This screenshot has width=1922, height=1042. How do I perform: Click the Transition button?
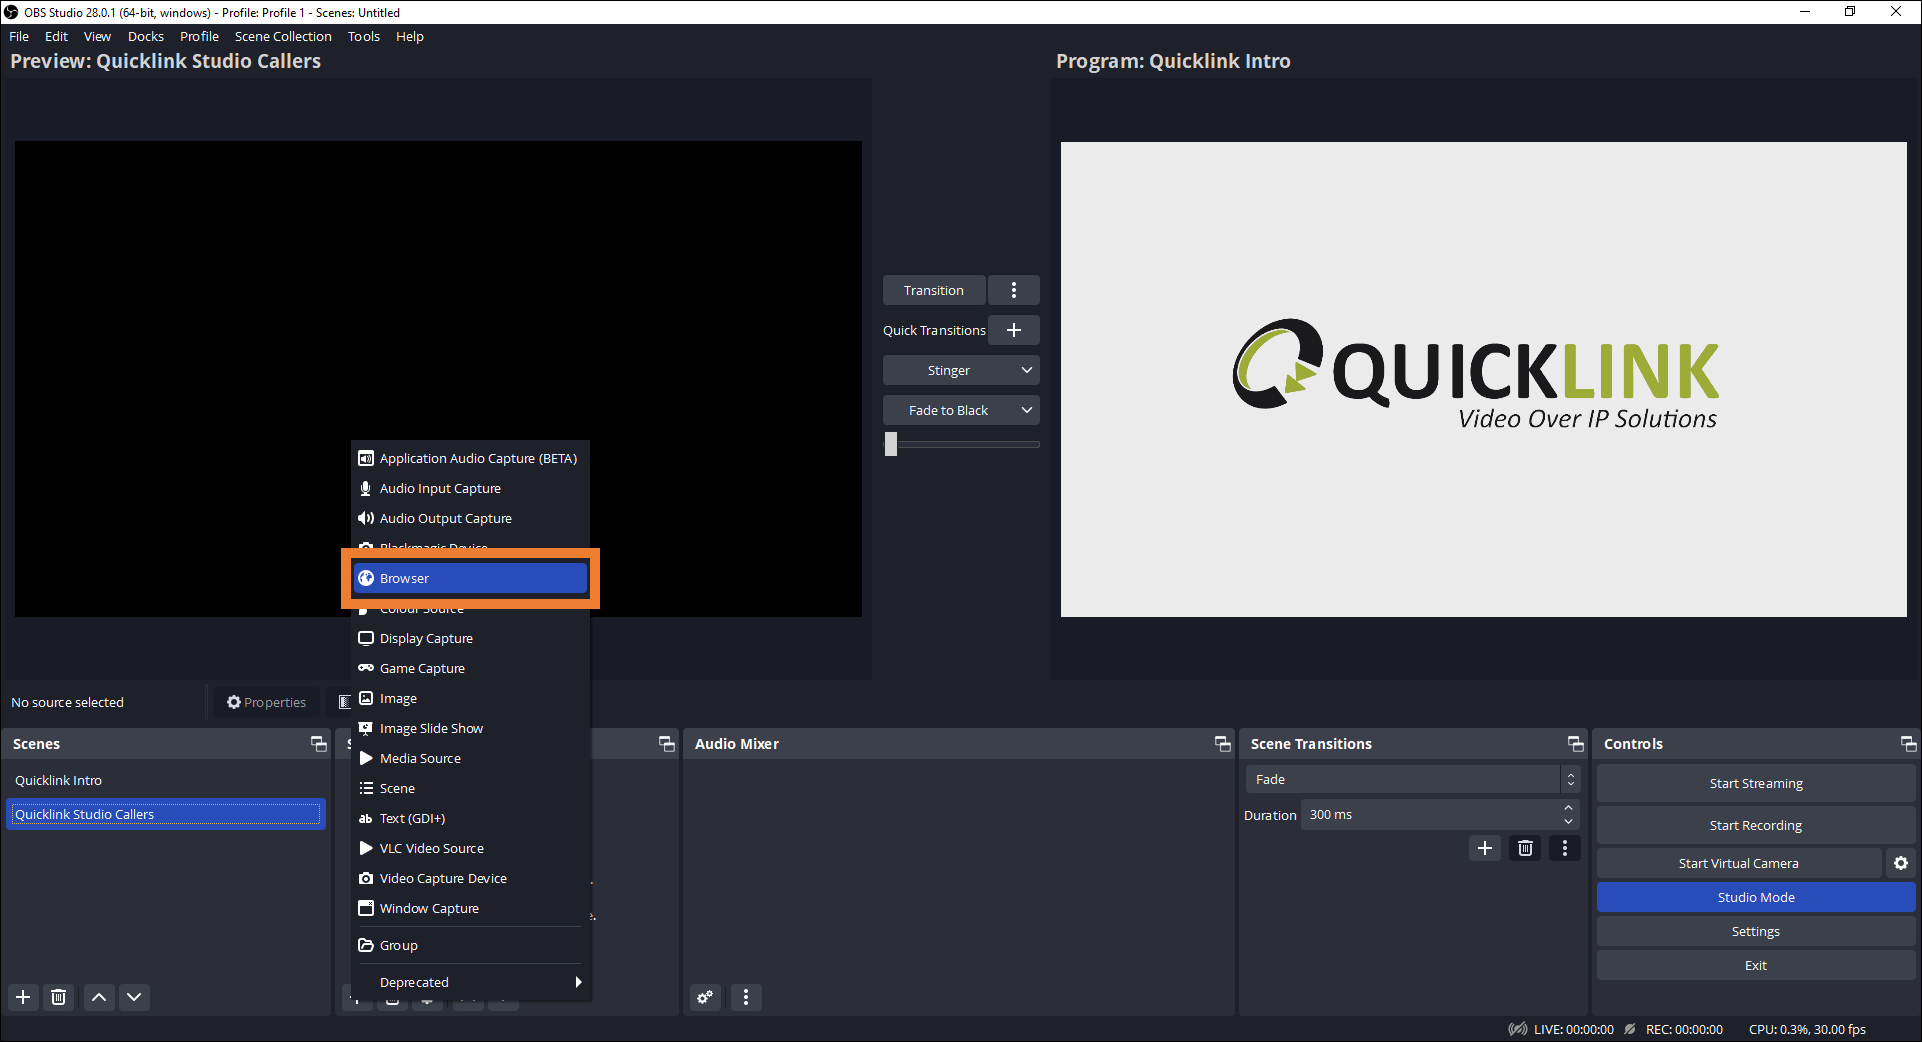point(934,290)
